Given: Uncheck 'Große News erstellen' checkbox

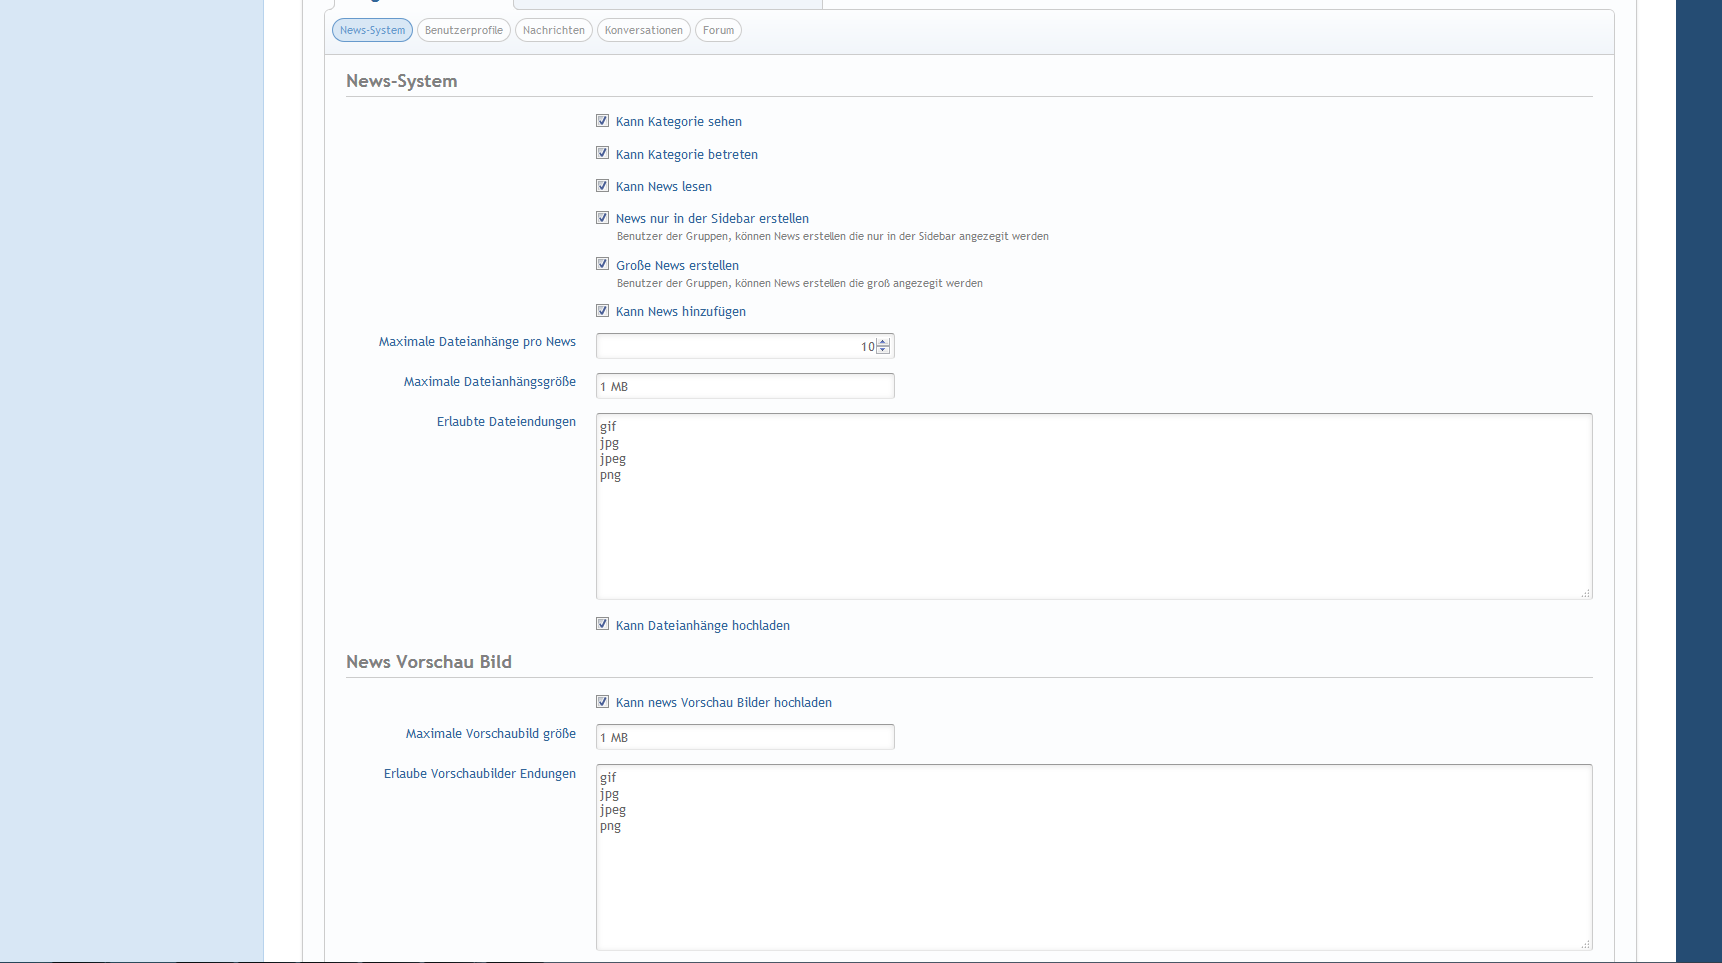Looking at the screenshot, I should point(602,264).
